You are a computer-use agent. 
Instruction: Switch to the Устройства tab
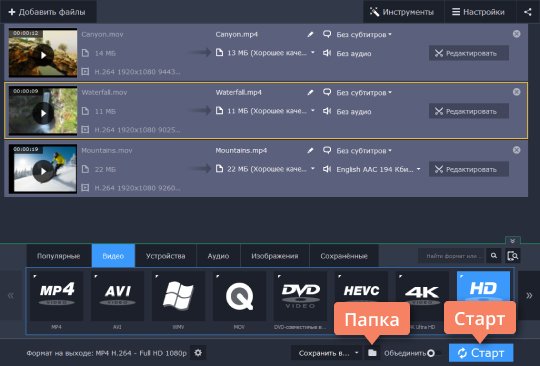[166, 256]
